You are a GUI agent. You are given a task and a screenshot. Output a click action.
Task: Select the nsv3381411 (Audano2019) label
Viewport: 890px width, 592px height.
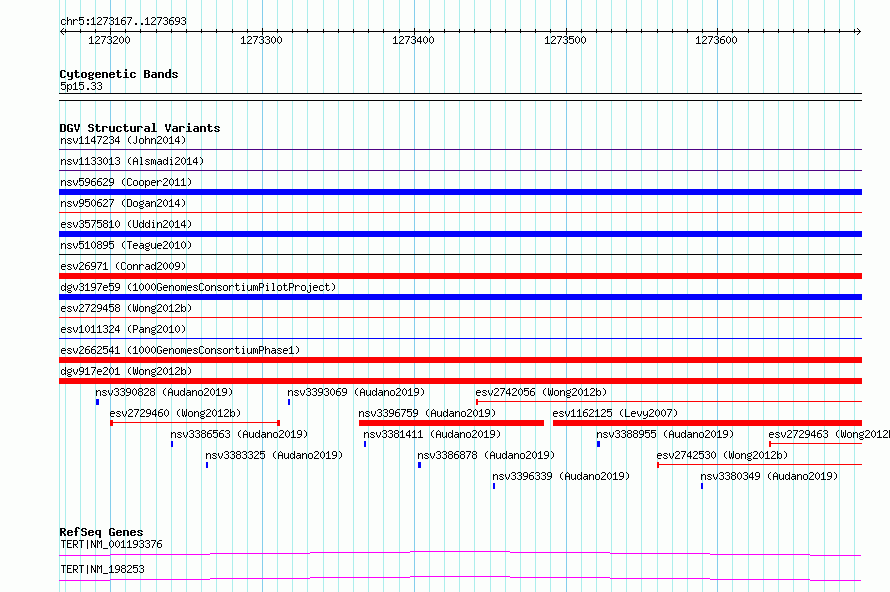(432, 434)
